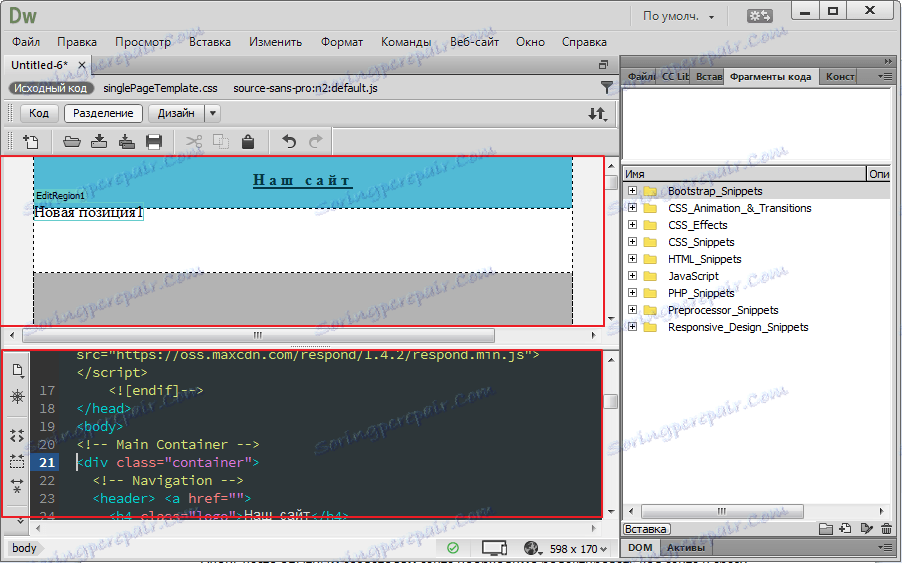Collapse selection icon in the code toolbar
The width and height of the screenshot is (902, 563).
17,461
